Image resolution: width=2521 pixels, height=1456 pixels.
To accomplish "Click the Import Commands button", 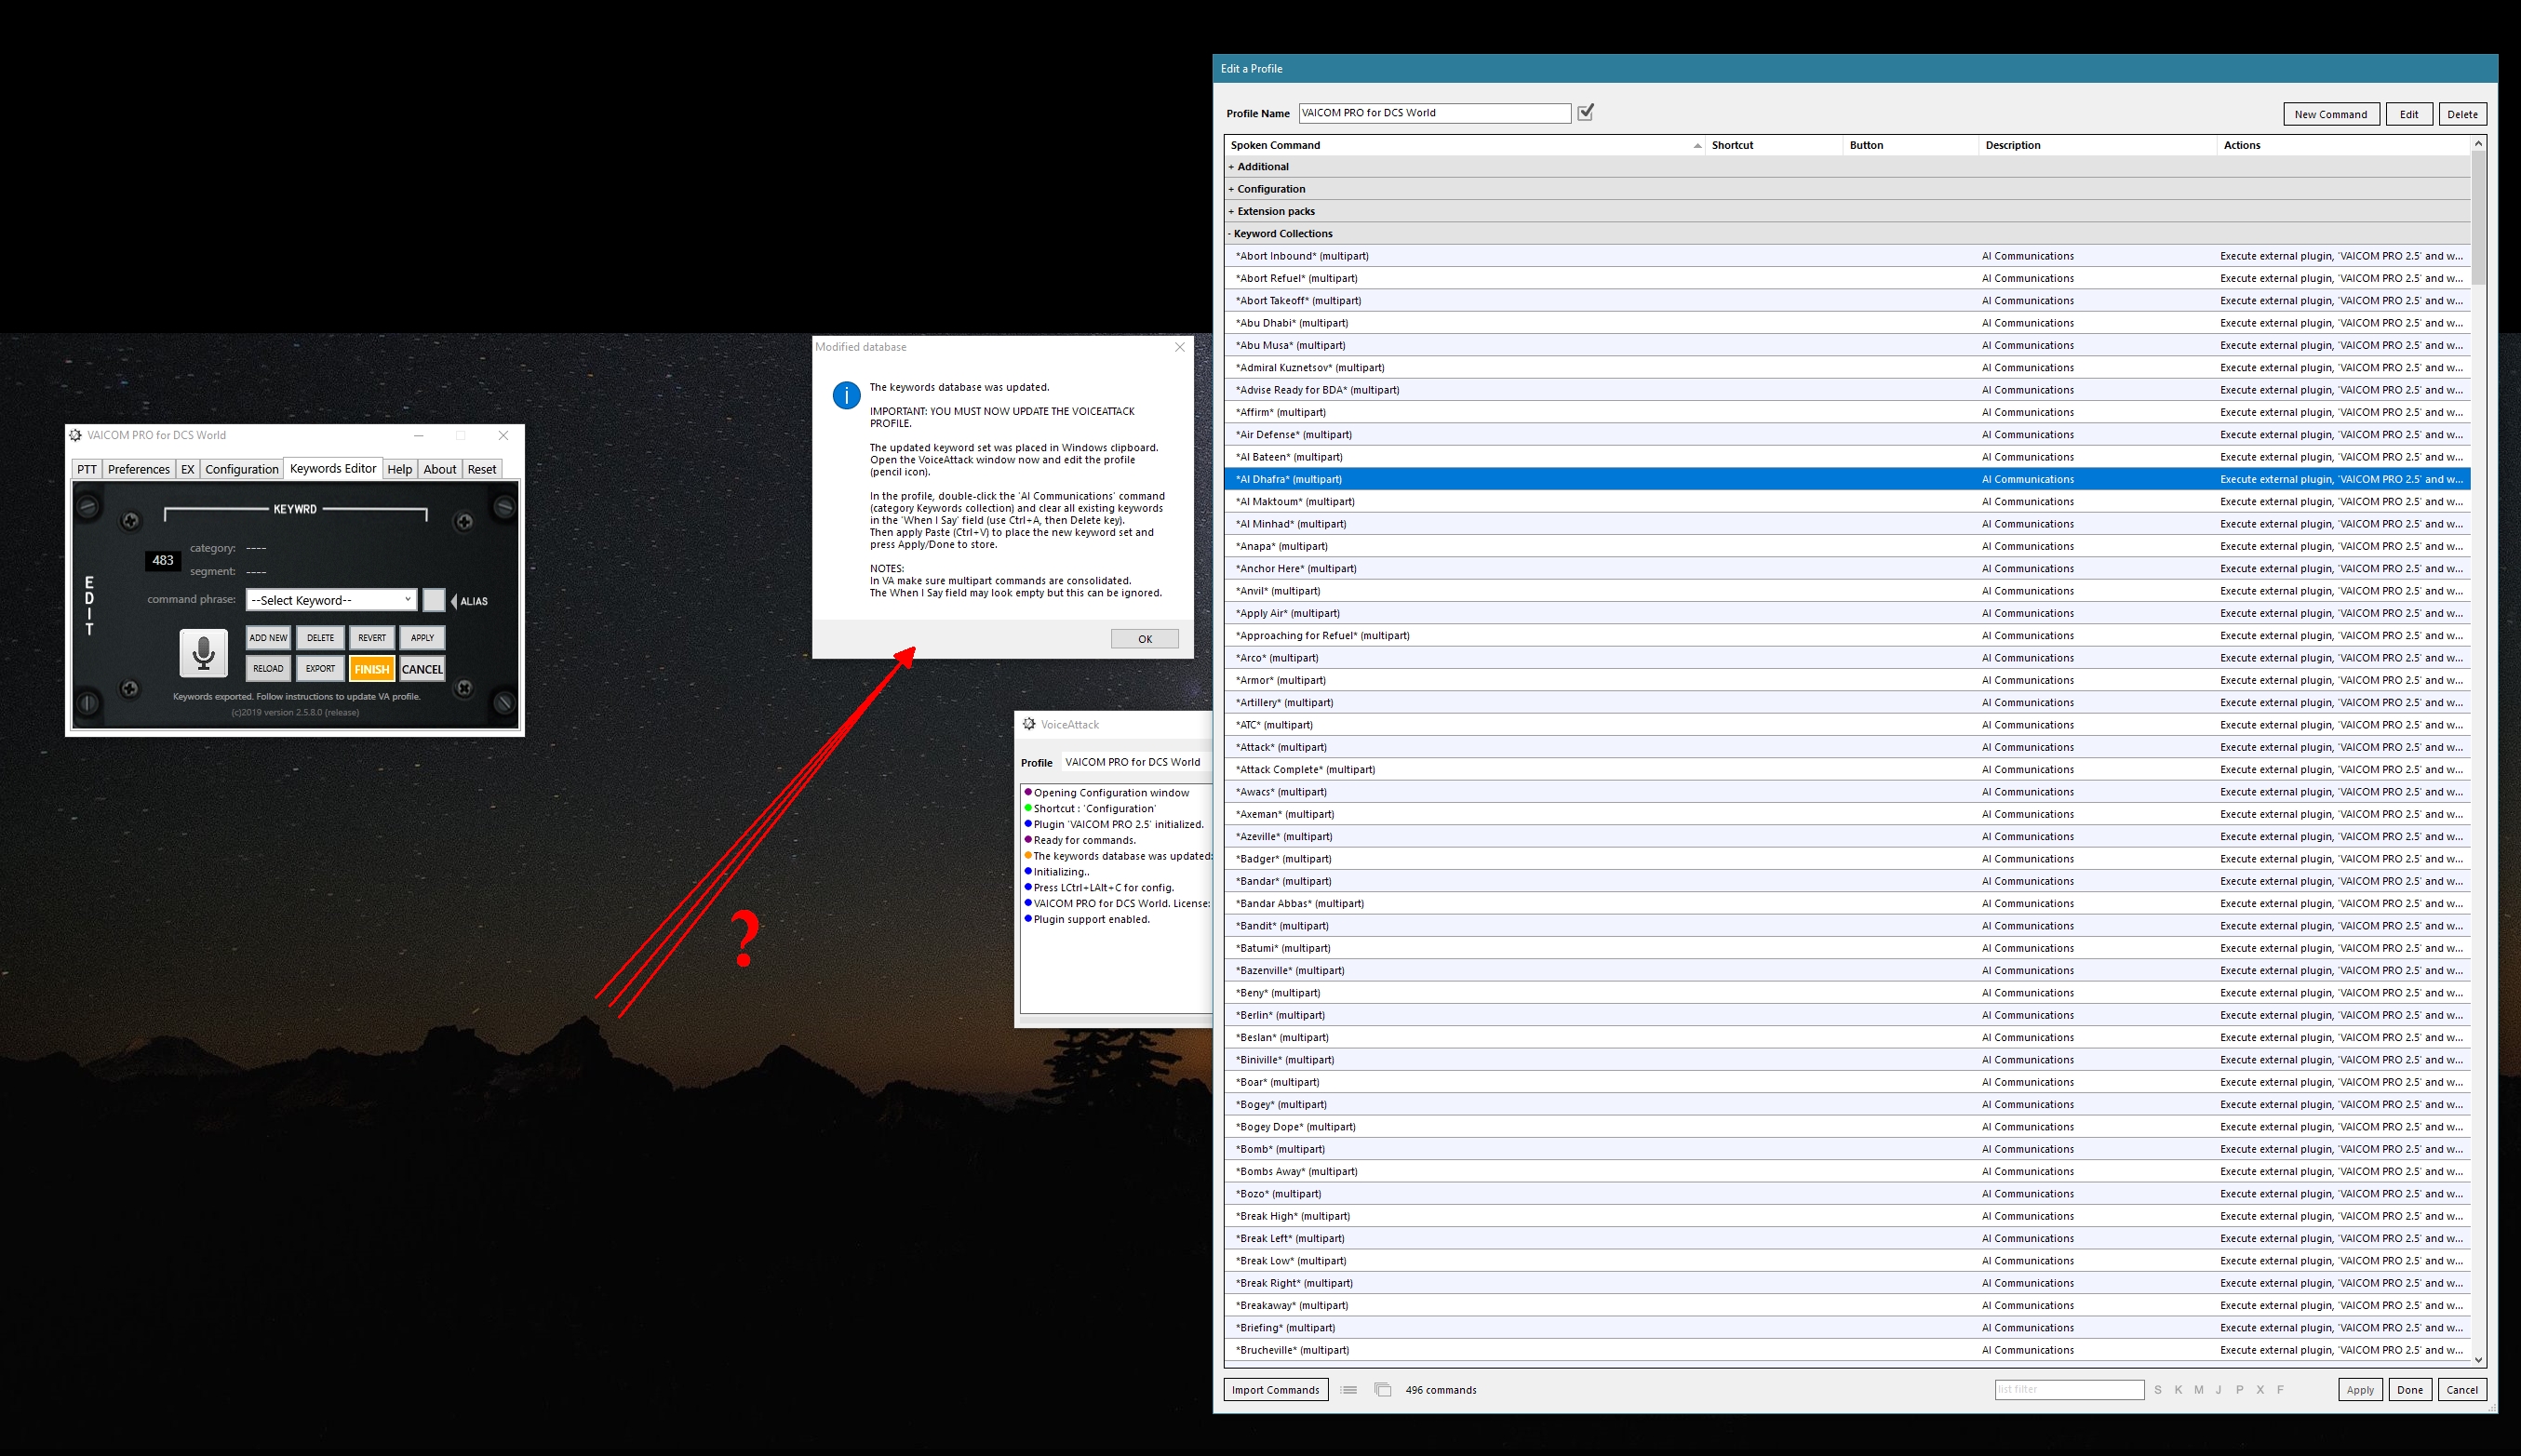I will click(x=1276, y=1389).
